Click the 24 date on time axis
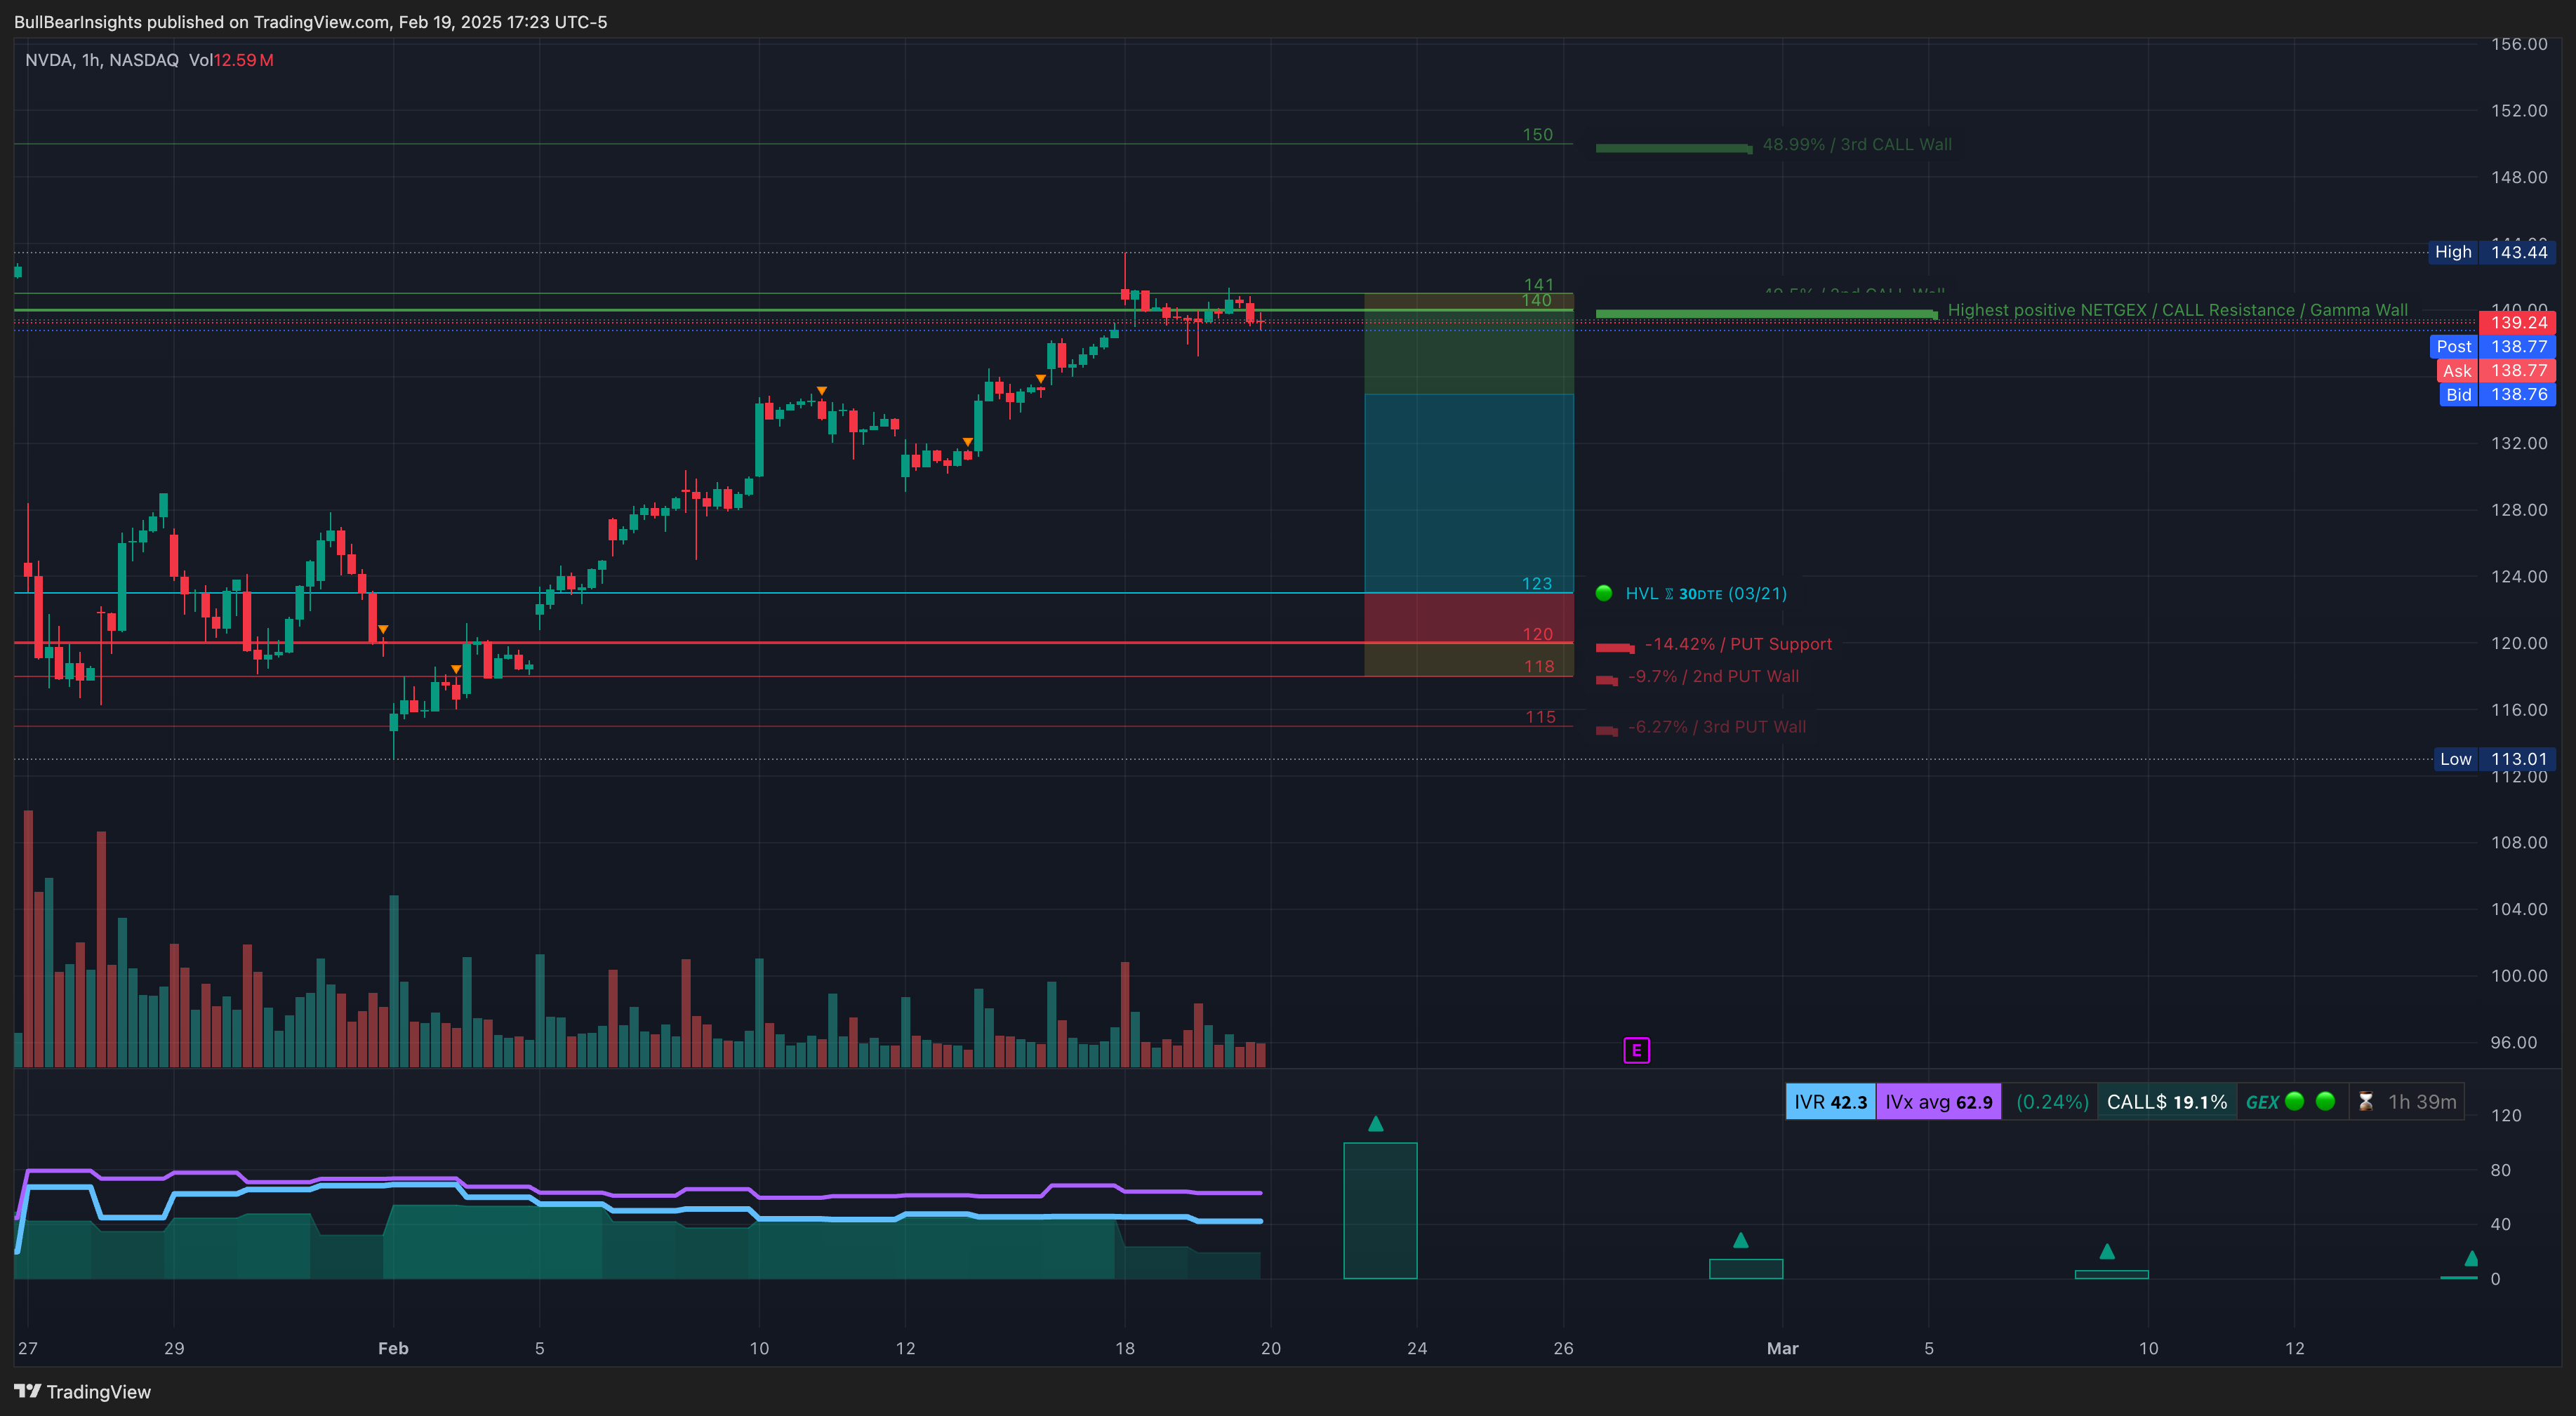Image resolution: width=2576 pixels, height=1416 pixels. [1417, 1348]
